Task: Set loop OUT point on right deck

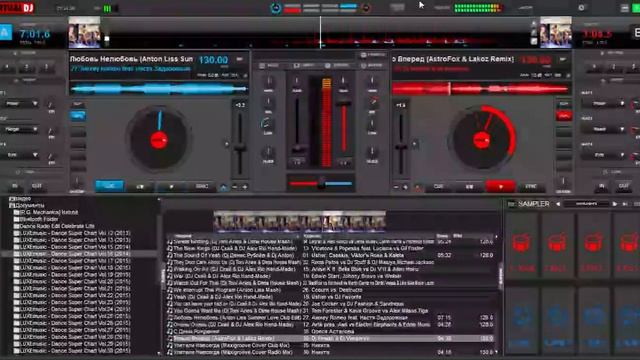Action: (x=624, y=186)
